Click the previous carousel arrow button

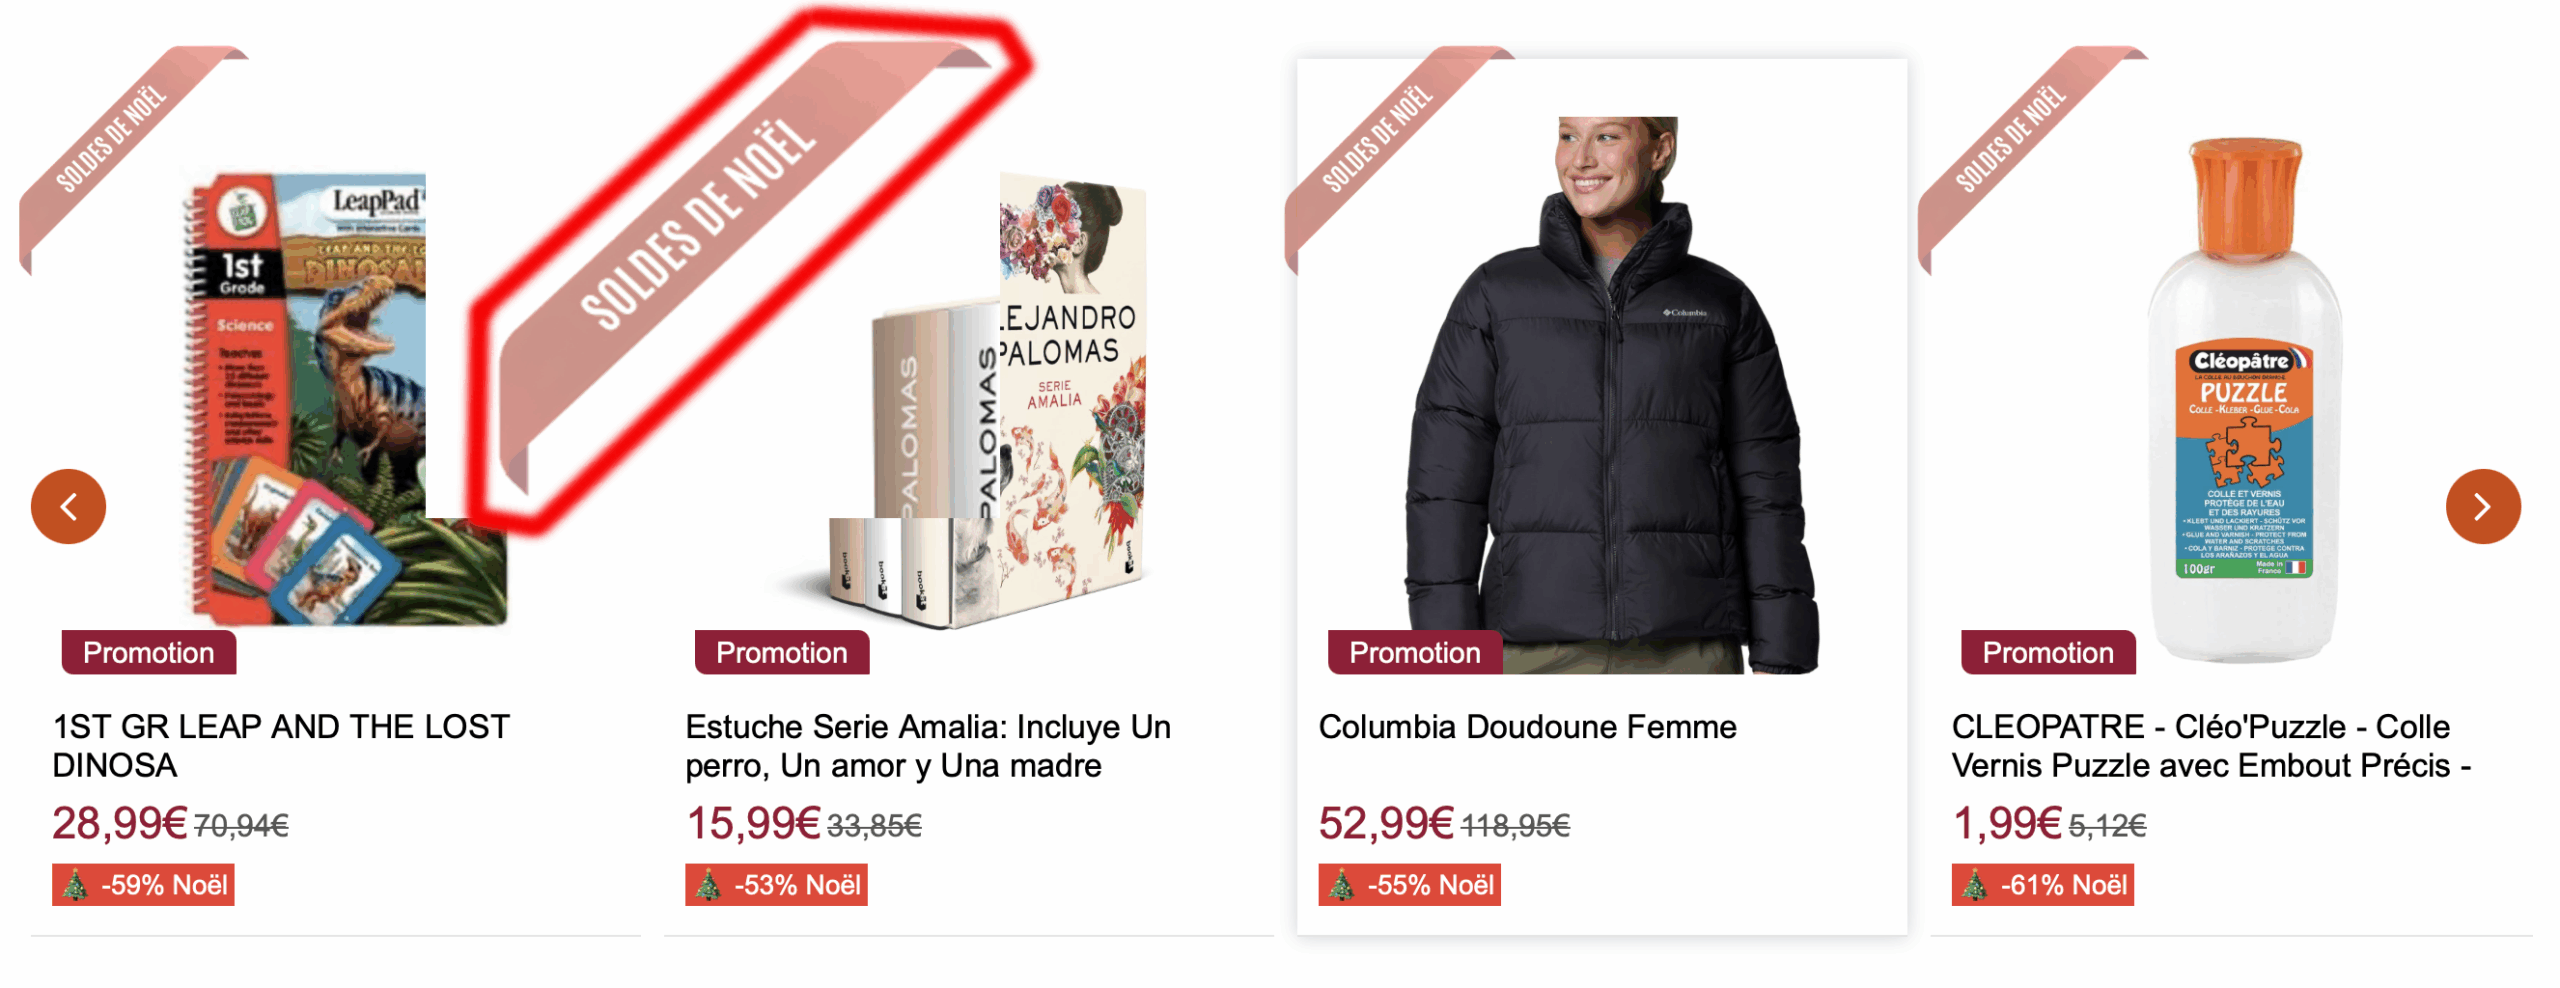pyautogui.click(x=68, y=506)
